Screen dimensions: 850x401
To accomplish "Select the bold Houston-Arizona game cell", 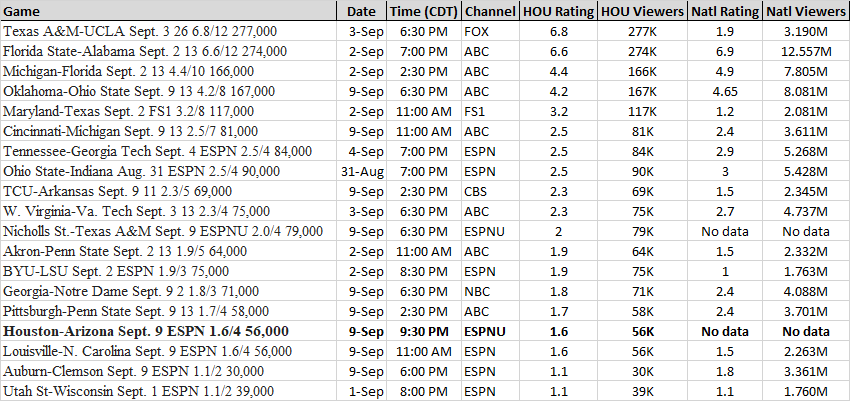I will [x=168, y=332].
